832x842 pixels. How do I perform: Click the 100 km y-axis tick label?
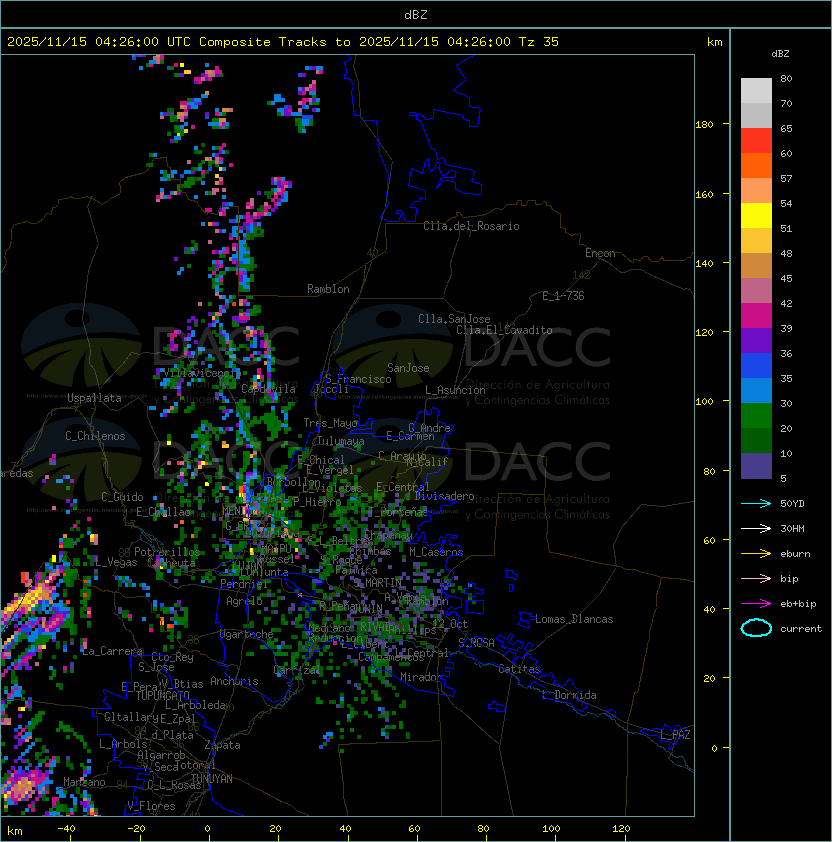[704, 402]
